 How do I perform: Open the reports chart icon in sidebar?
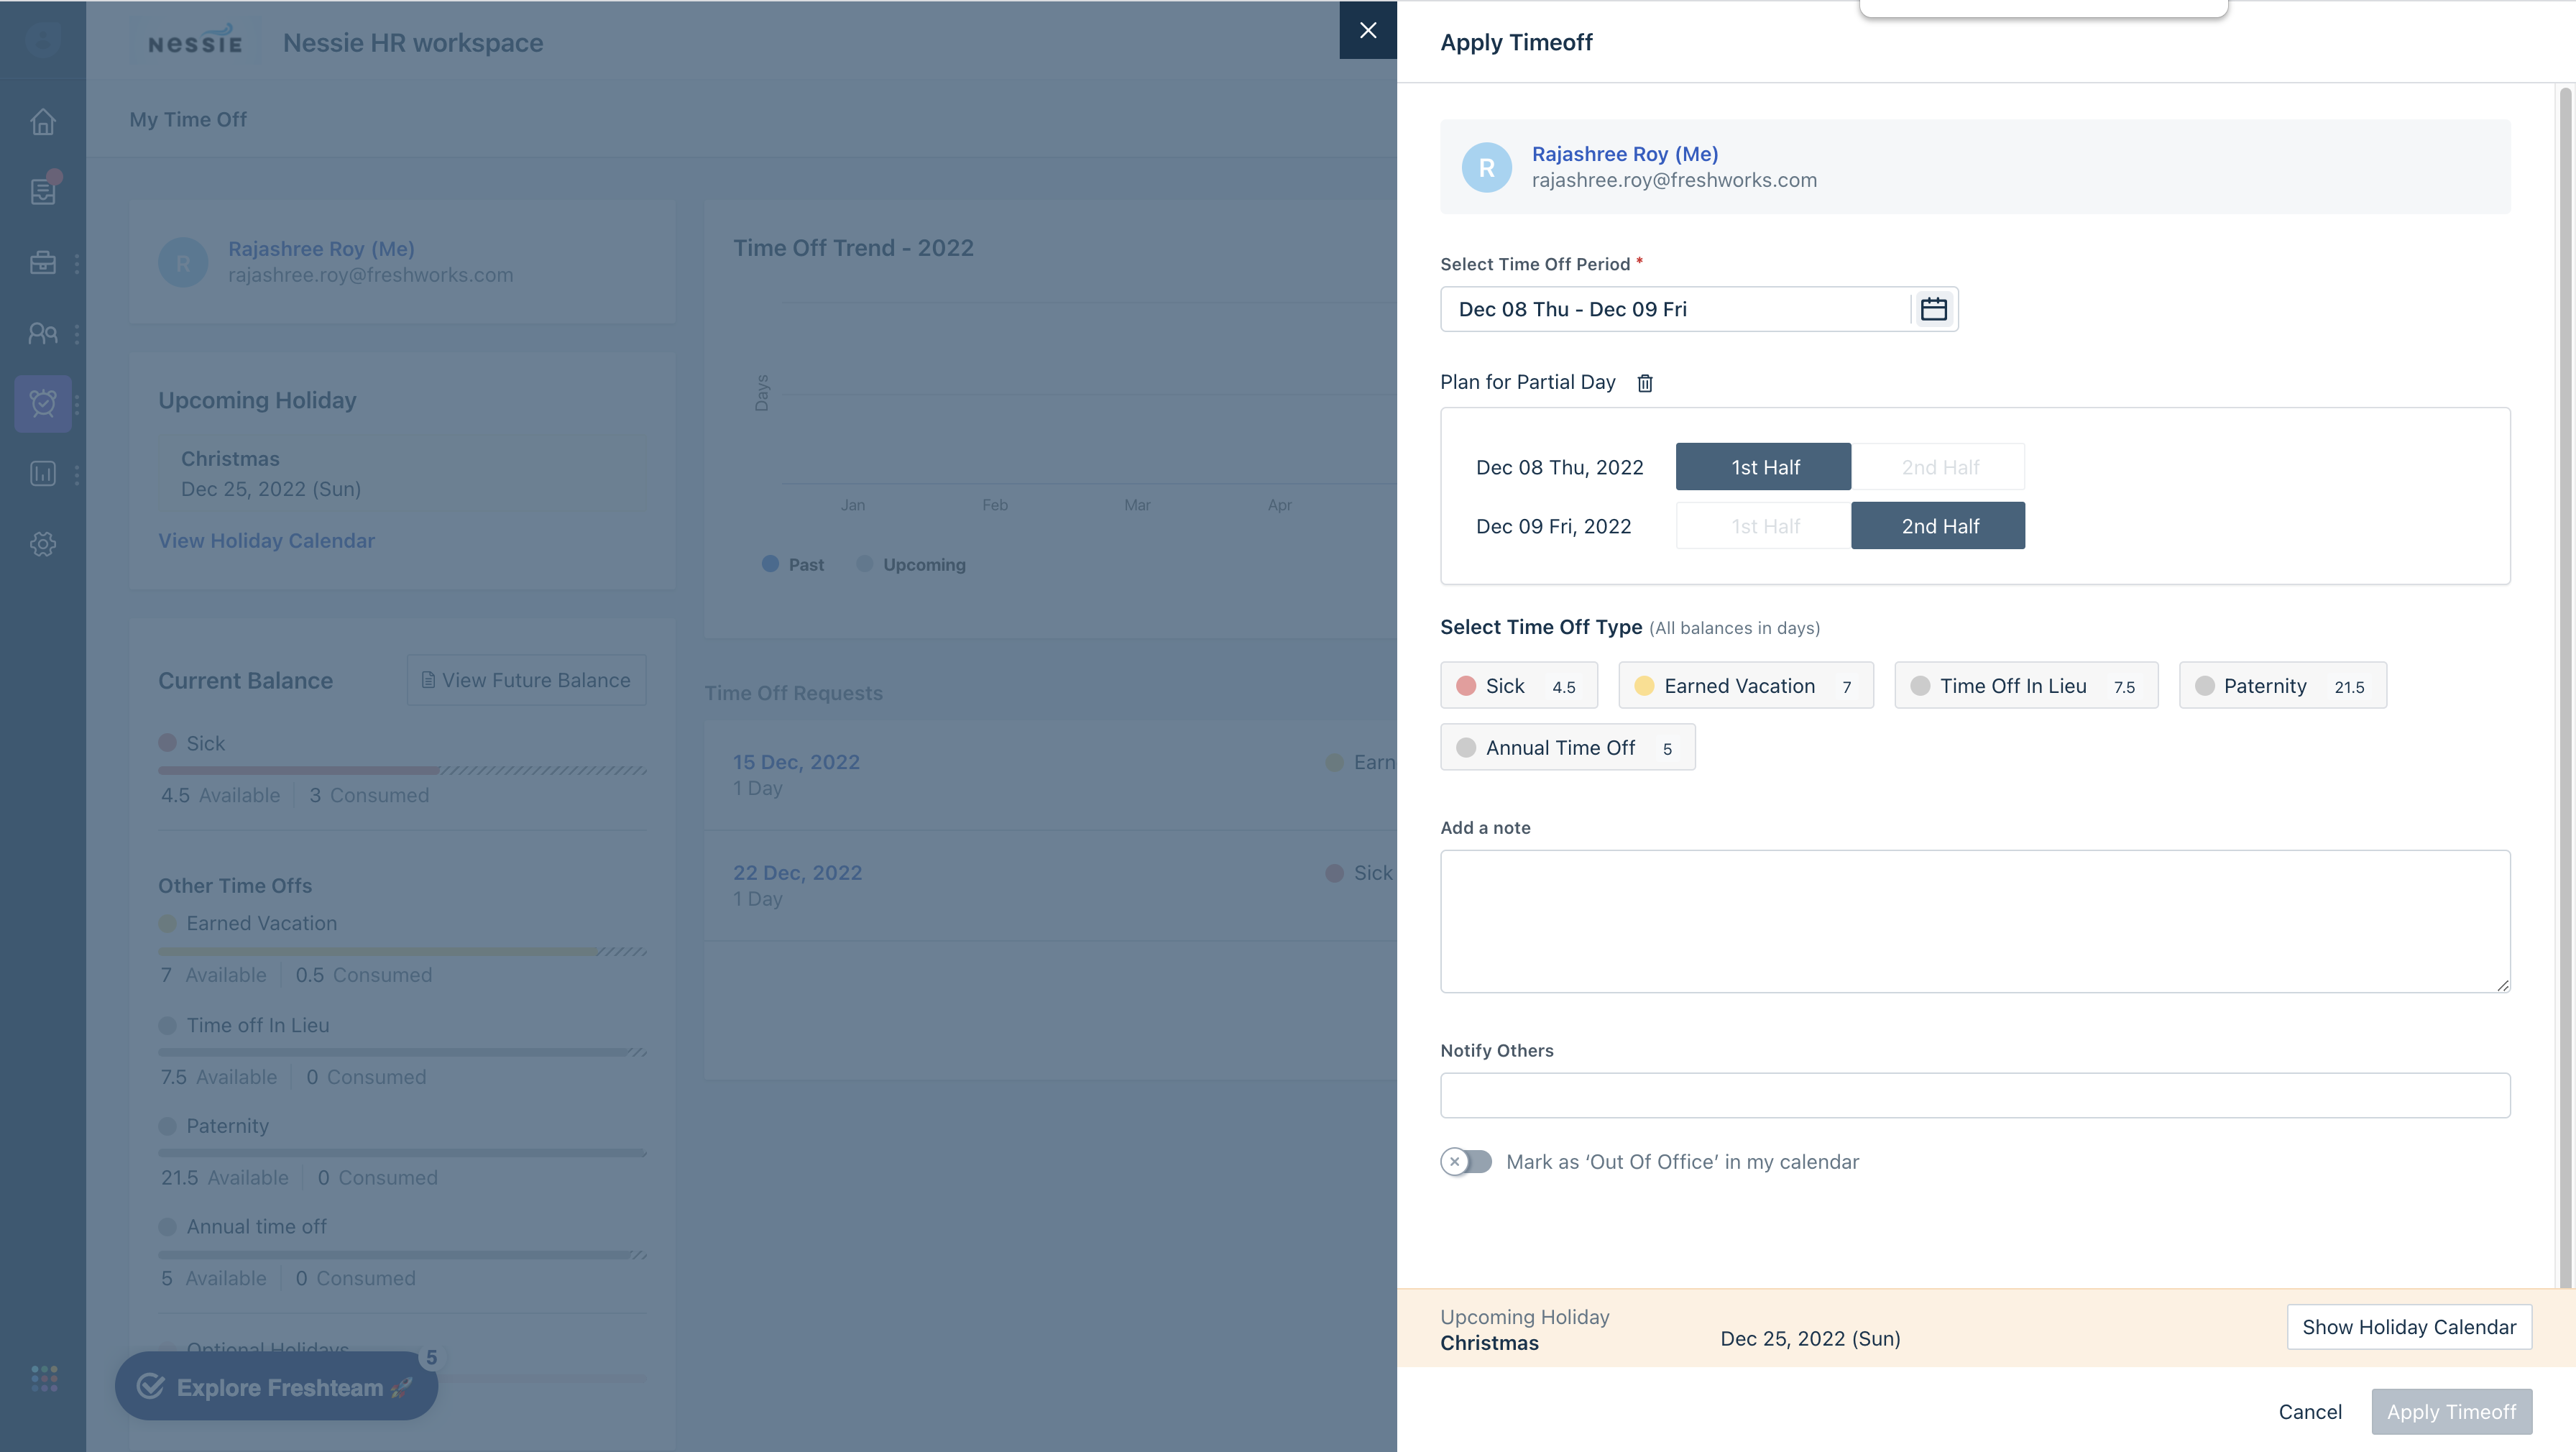tap(43, 473)
